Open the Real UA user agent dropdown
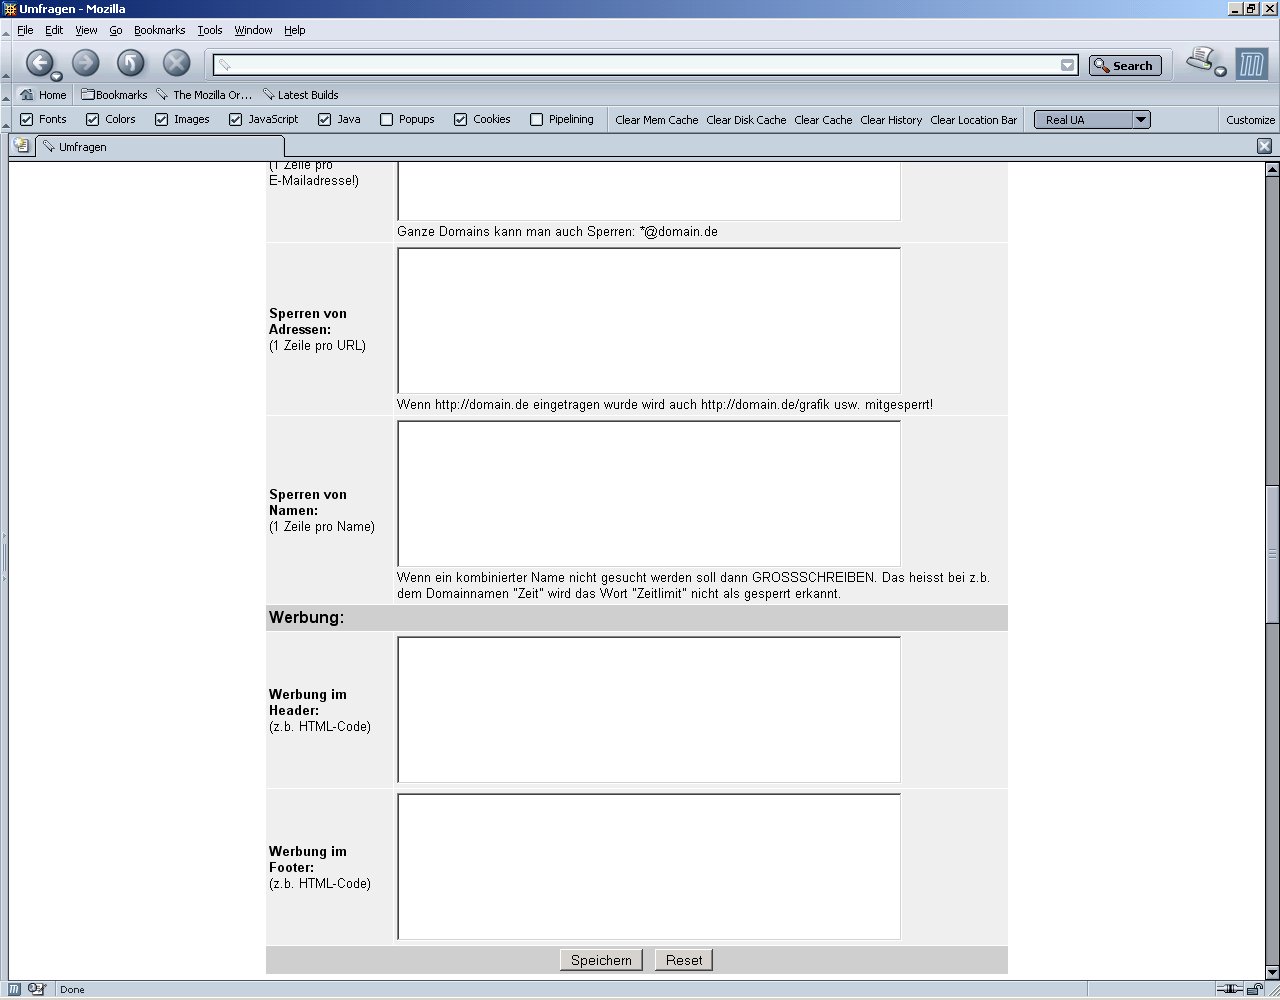Image resolution: width=1280 pixels, height=1000 pixels. (x=1092, y=120)
